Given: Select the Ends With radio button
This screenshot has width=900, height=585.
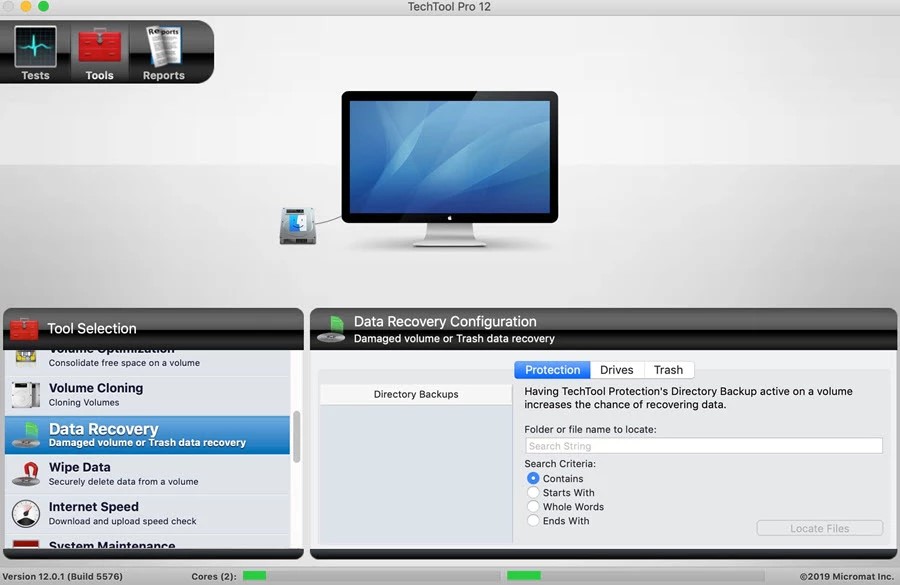Looking at the screenshot, I should [533, 521].
